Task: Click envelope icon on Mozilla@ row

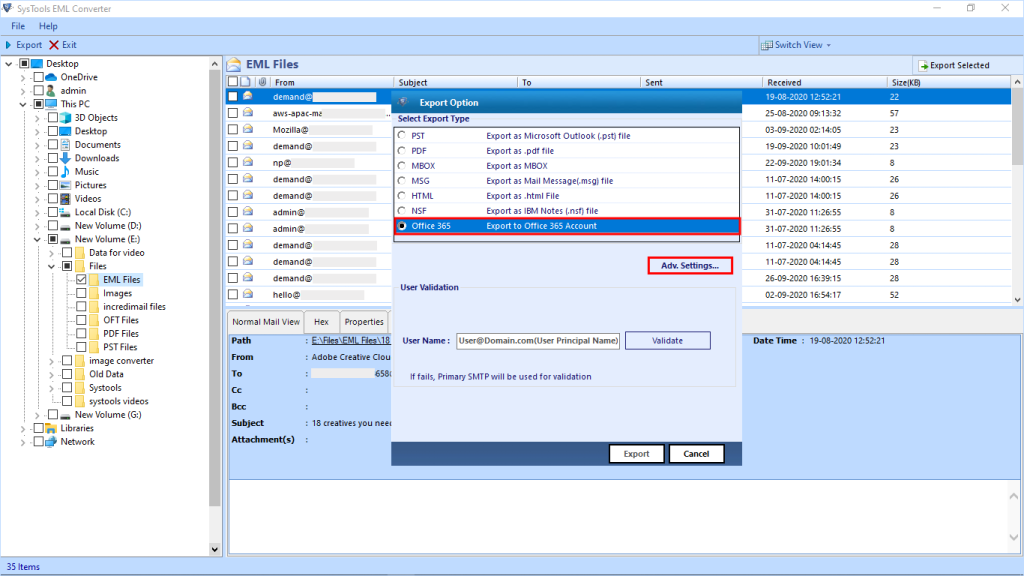Action: tap(248, 129)
